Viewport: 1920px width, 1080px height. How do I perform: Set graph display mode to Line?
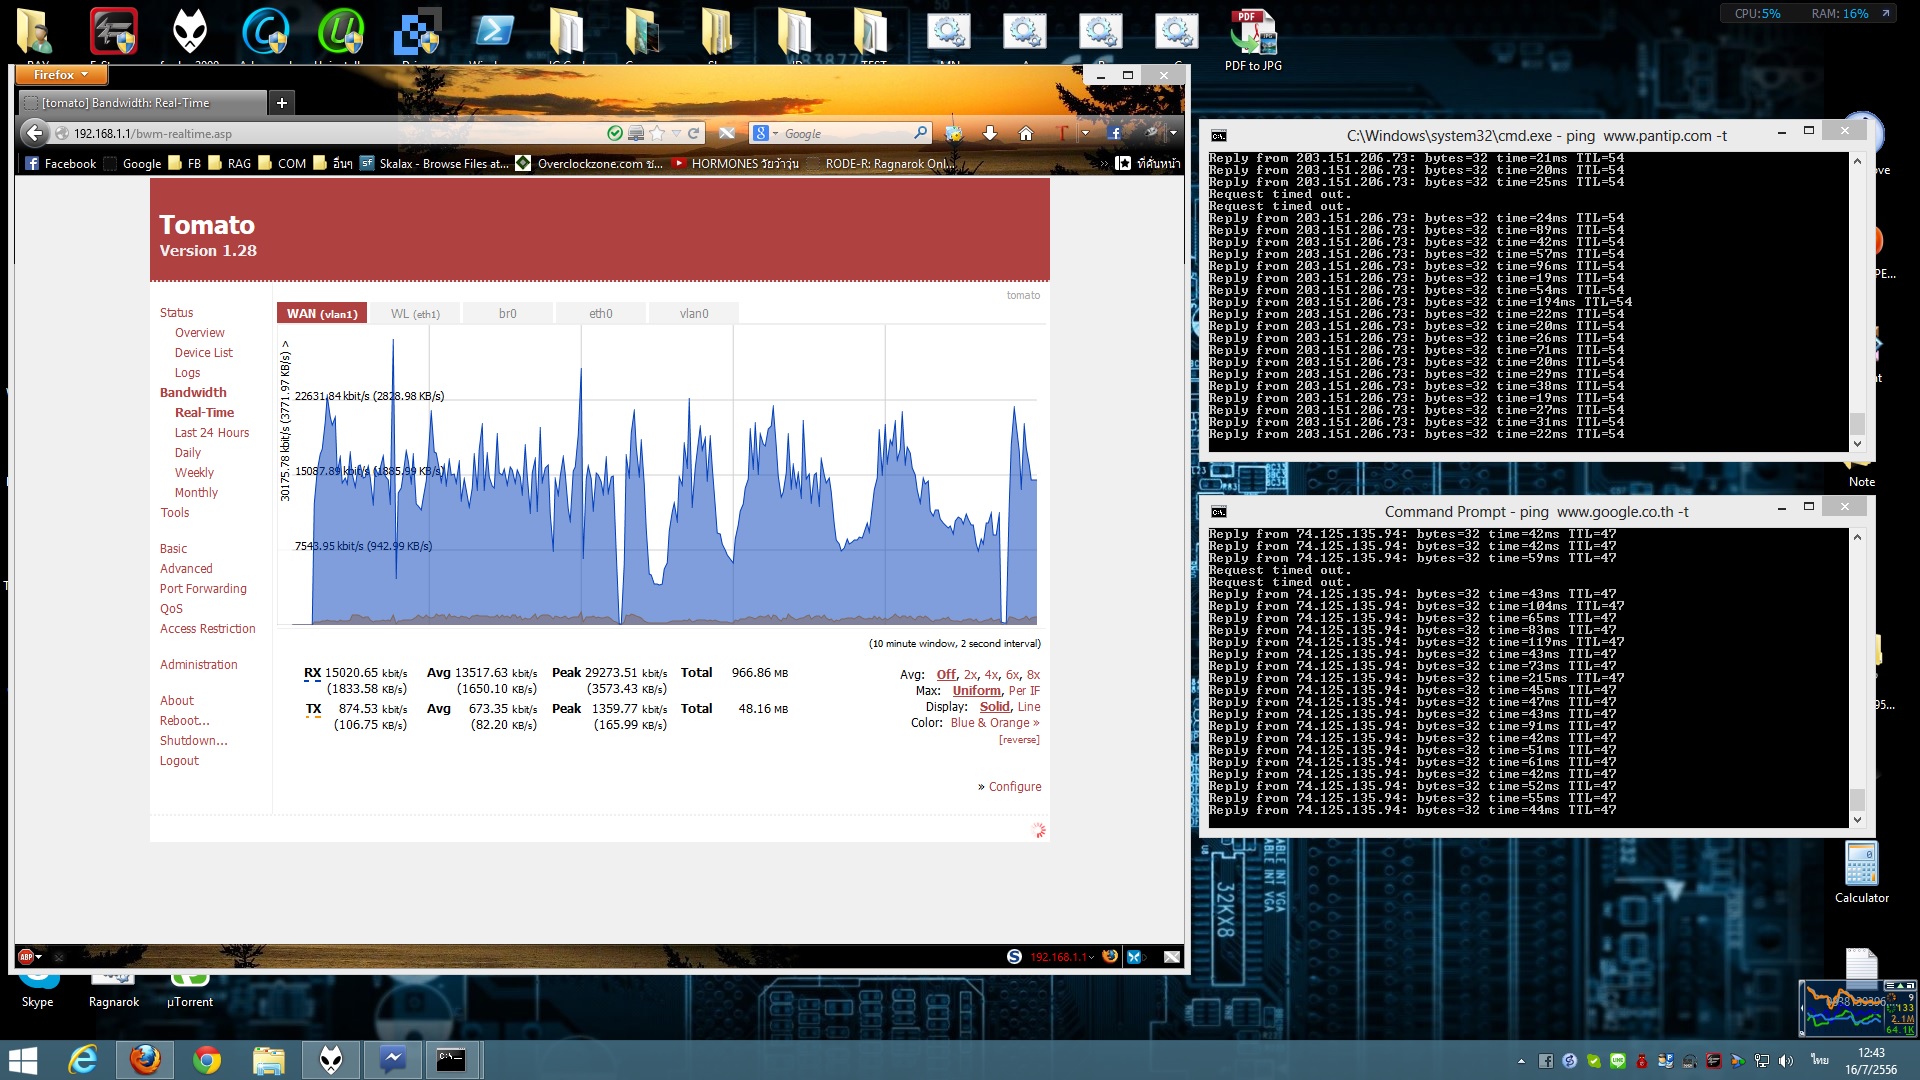[1029, 707]
